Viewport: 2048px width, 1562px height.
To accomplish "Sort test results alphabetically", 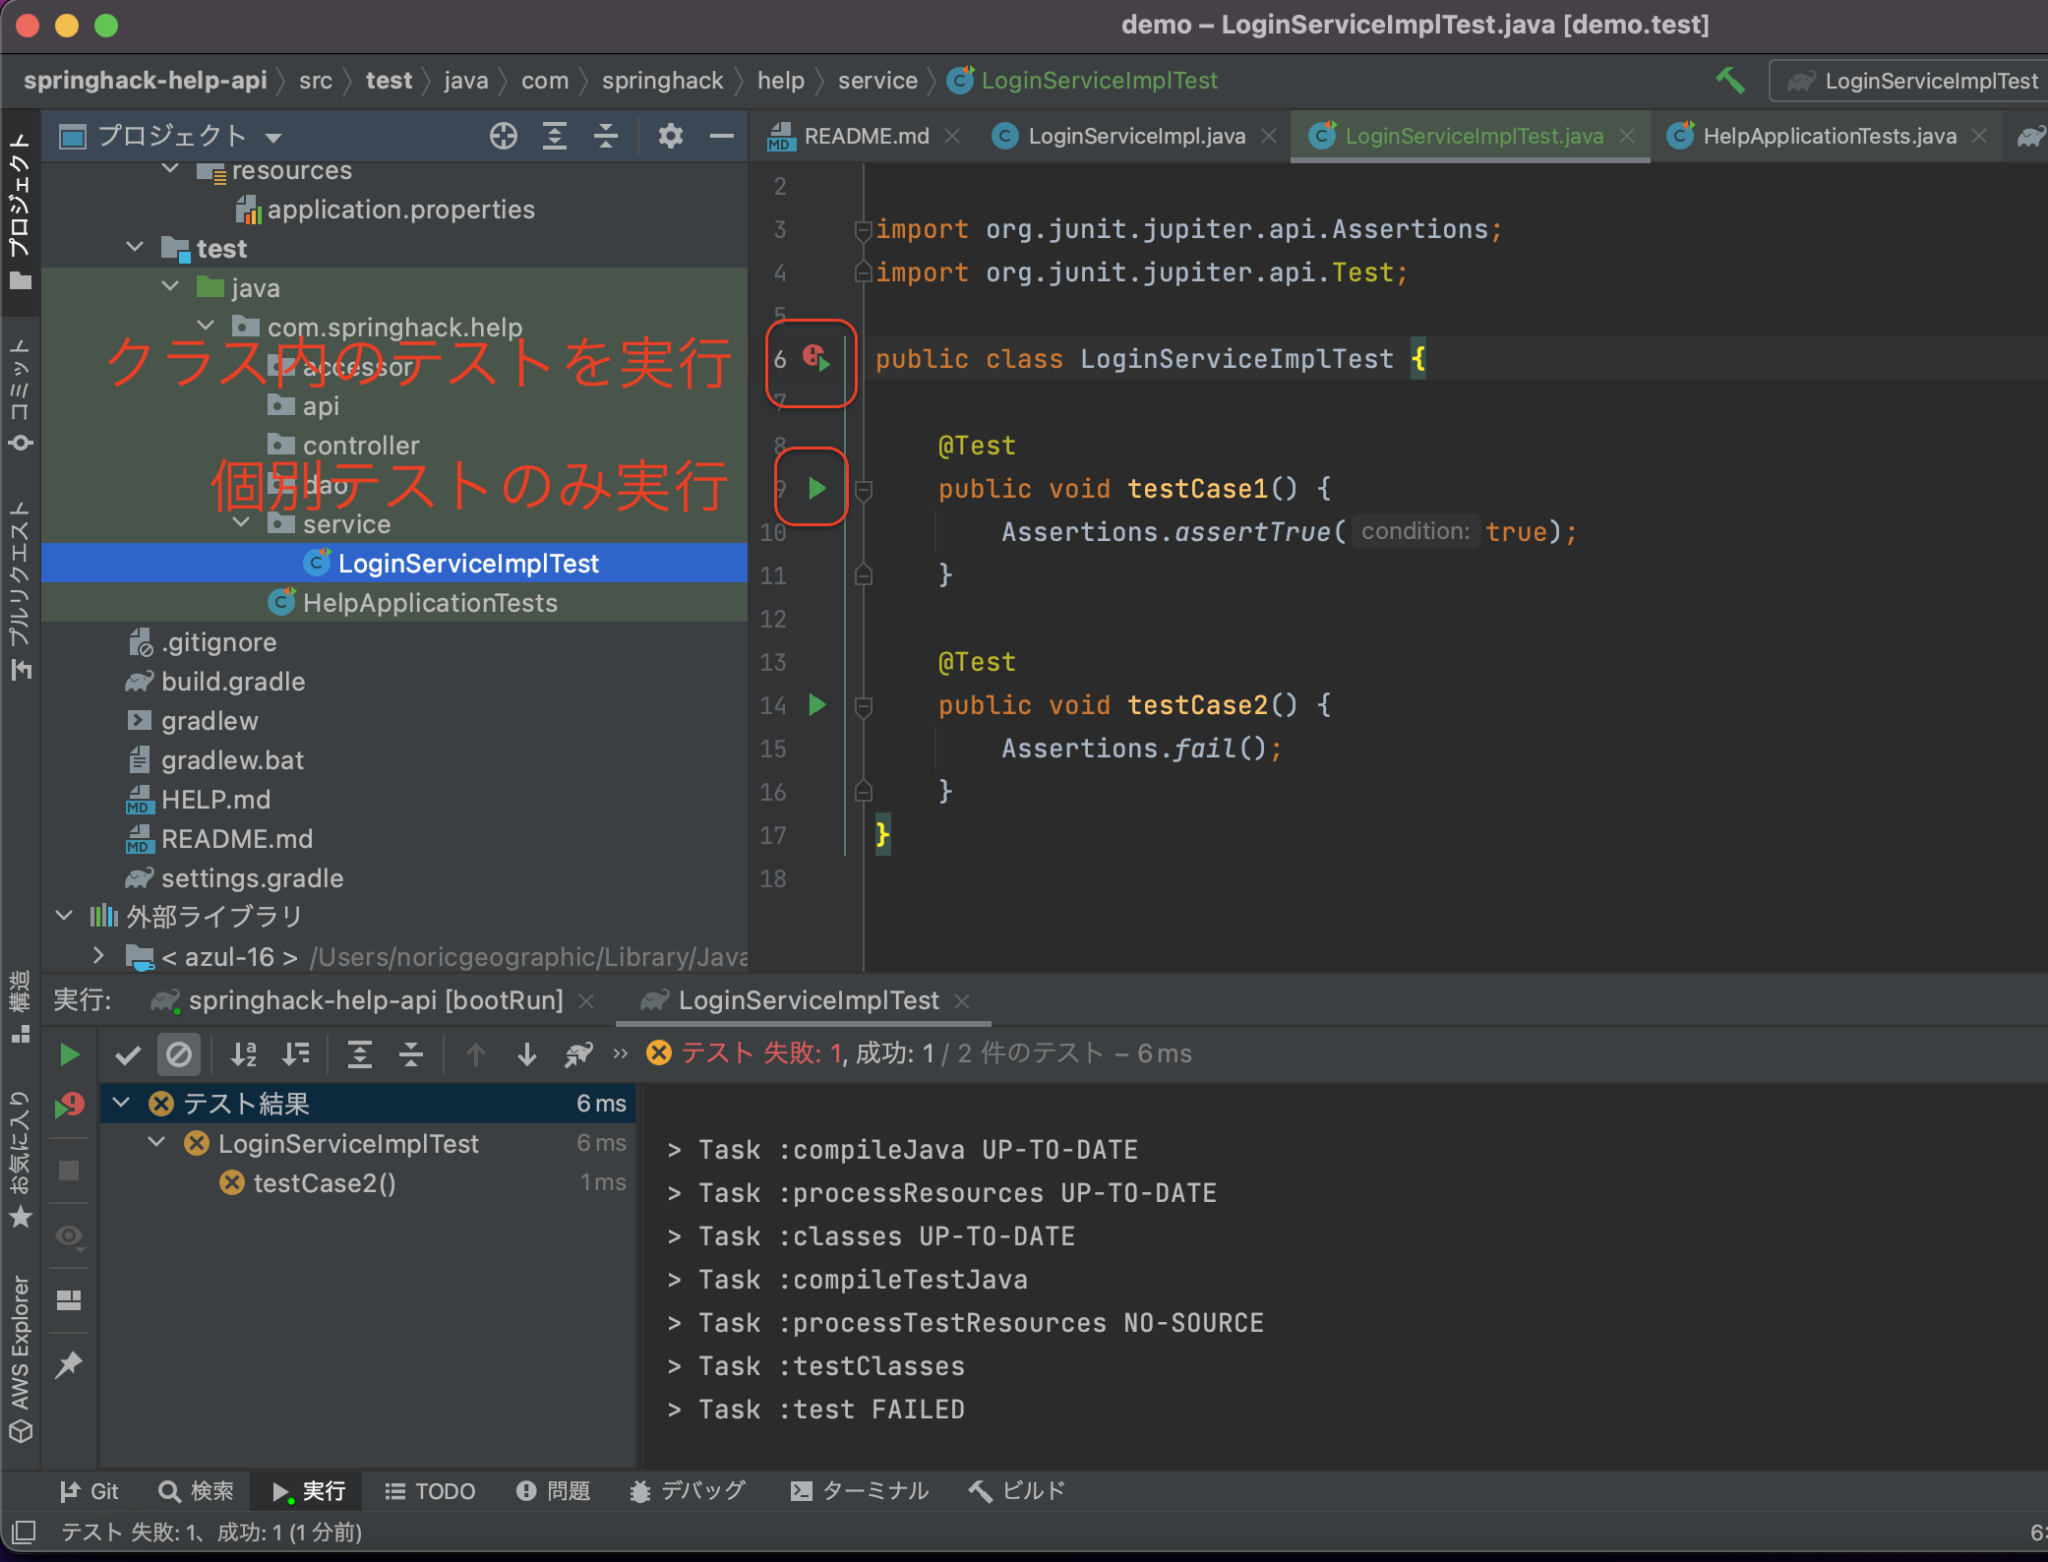I will click(x=243, y=1053).
